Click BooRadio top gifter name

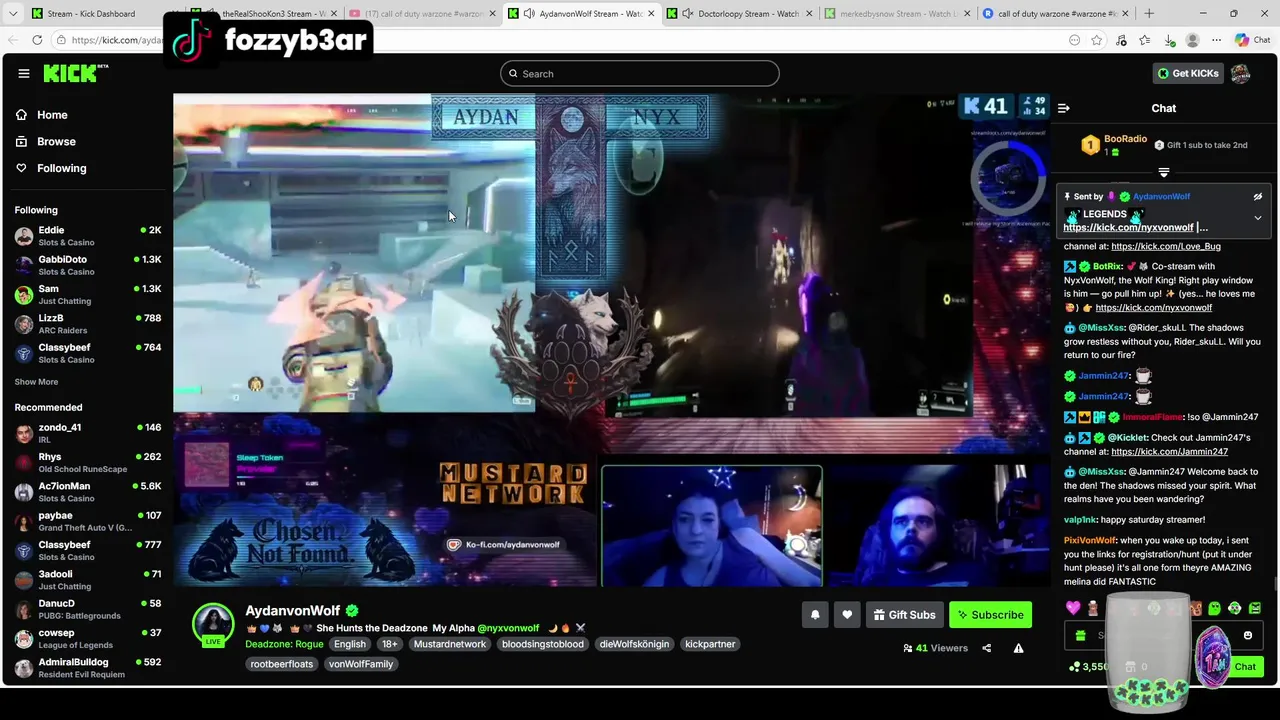pos(1125,139)
